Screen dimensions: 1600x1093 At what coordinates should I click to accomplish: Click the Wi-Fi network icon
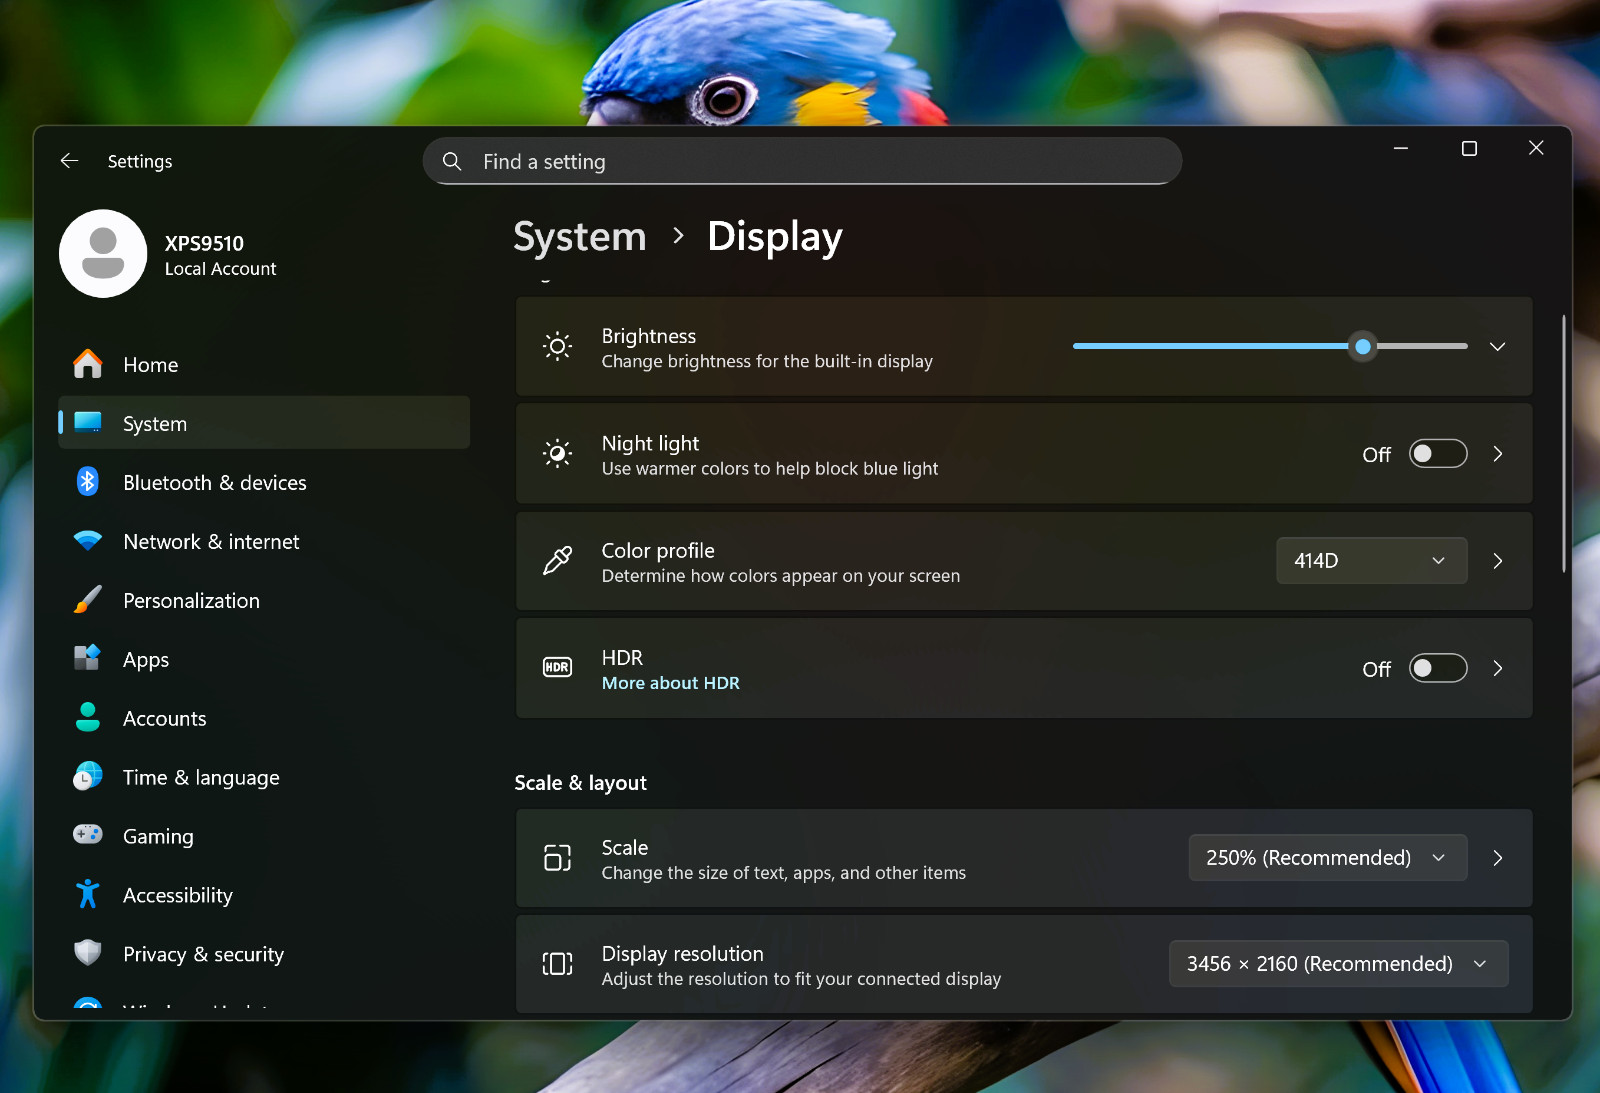click(88, 541)
